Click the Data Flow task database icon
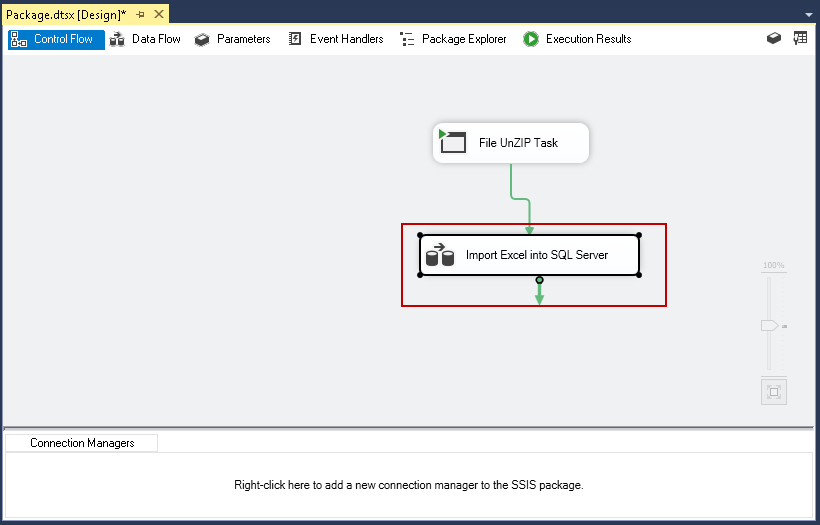The height and width of the screenshot is (525, 820). tap(439, 255)
